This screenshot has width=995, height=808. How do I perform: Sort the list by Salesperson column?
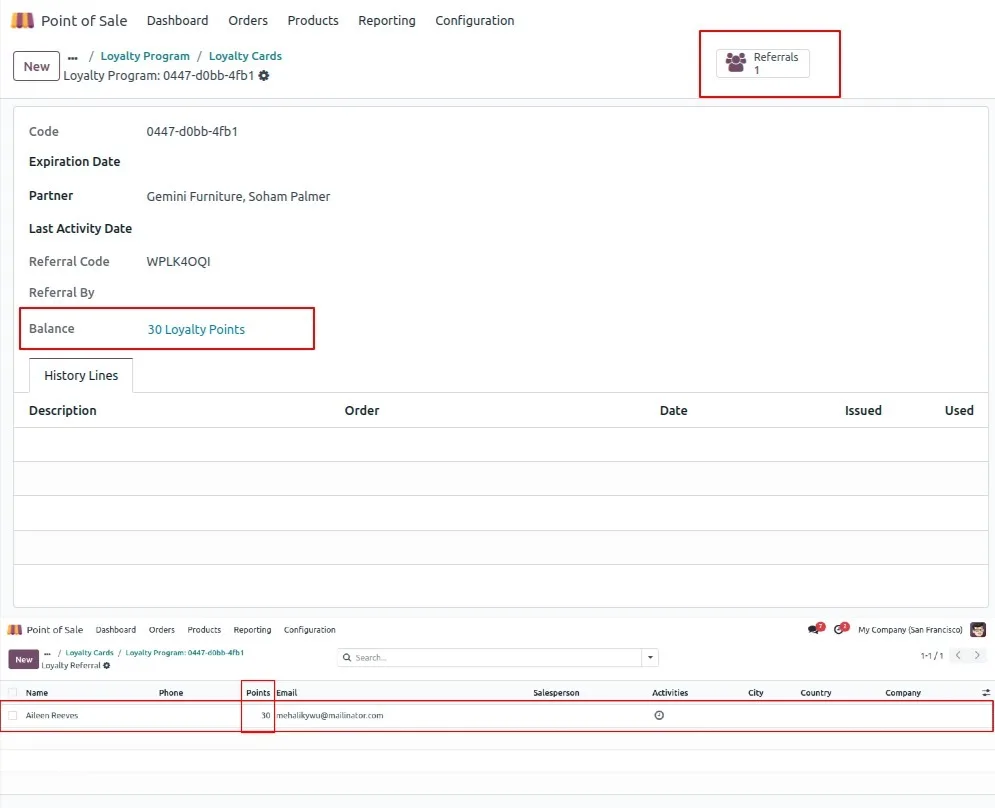tap(556, 692)
